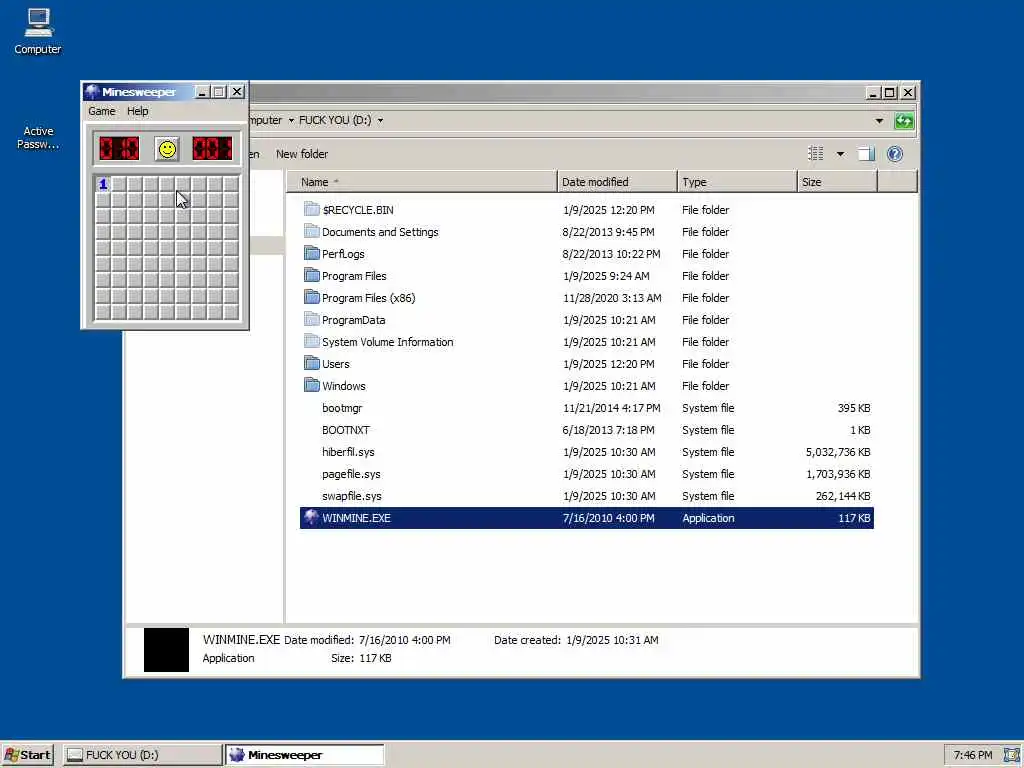
Task: Click the revealed 1 cell in Minesweeper
Action: 103,184
